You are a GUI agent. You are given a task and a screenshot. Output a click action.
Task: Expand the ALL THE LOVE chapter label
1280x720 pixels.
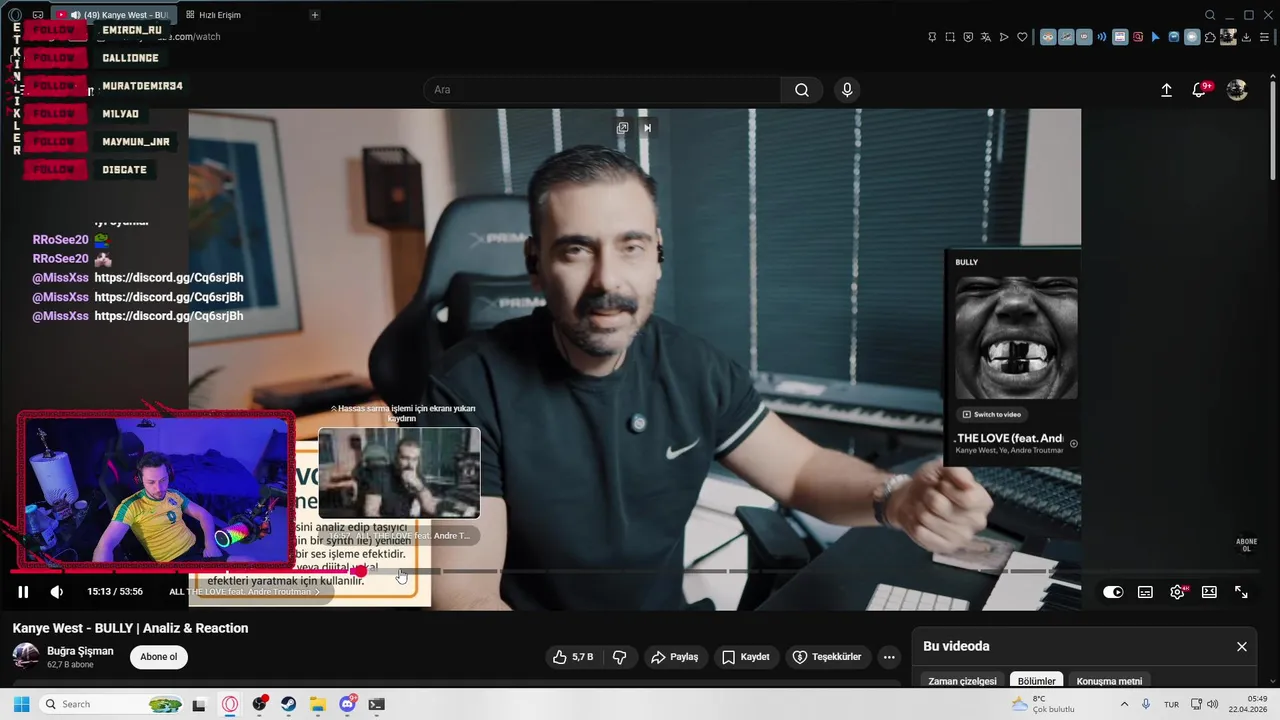click(x=244, y=592)
